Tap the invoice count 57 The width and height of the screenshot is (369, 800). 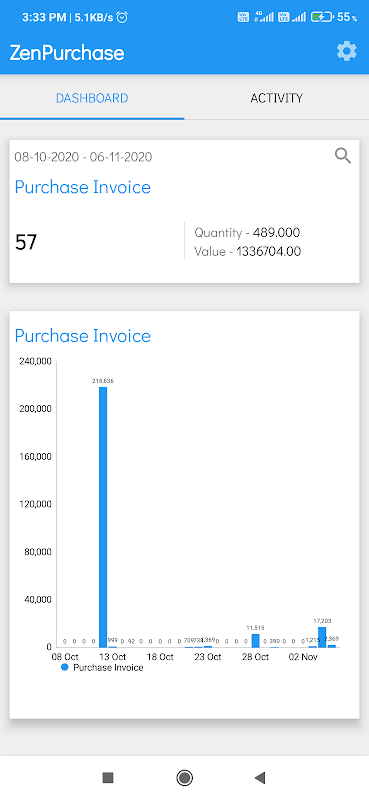click(26, 242)
